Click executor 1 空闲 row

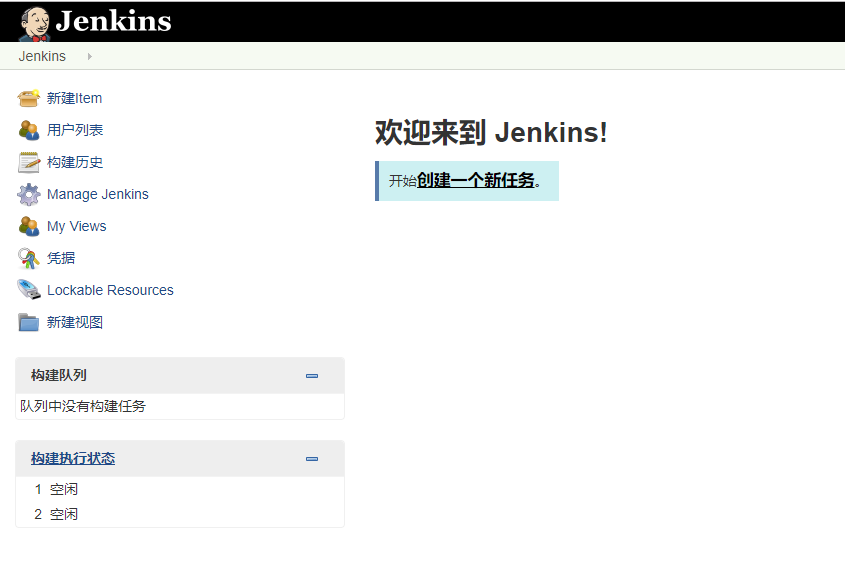click(180, 489)
